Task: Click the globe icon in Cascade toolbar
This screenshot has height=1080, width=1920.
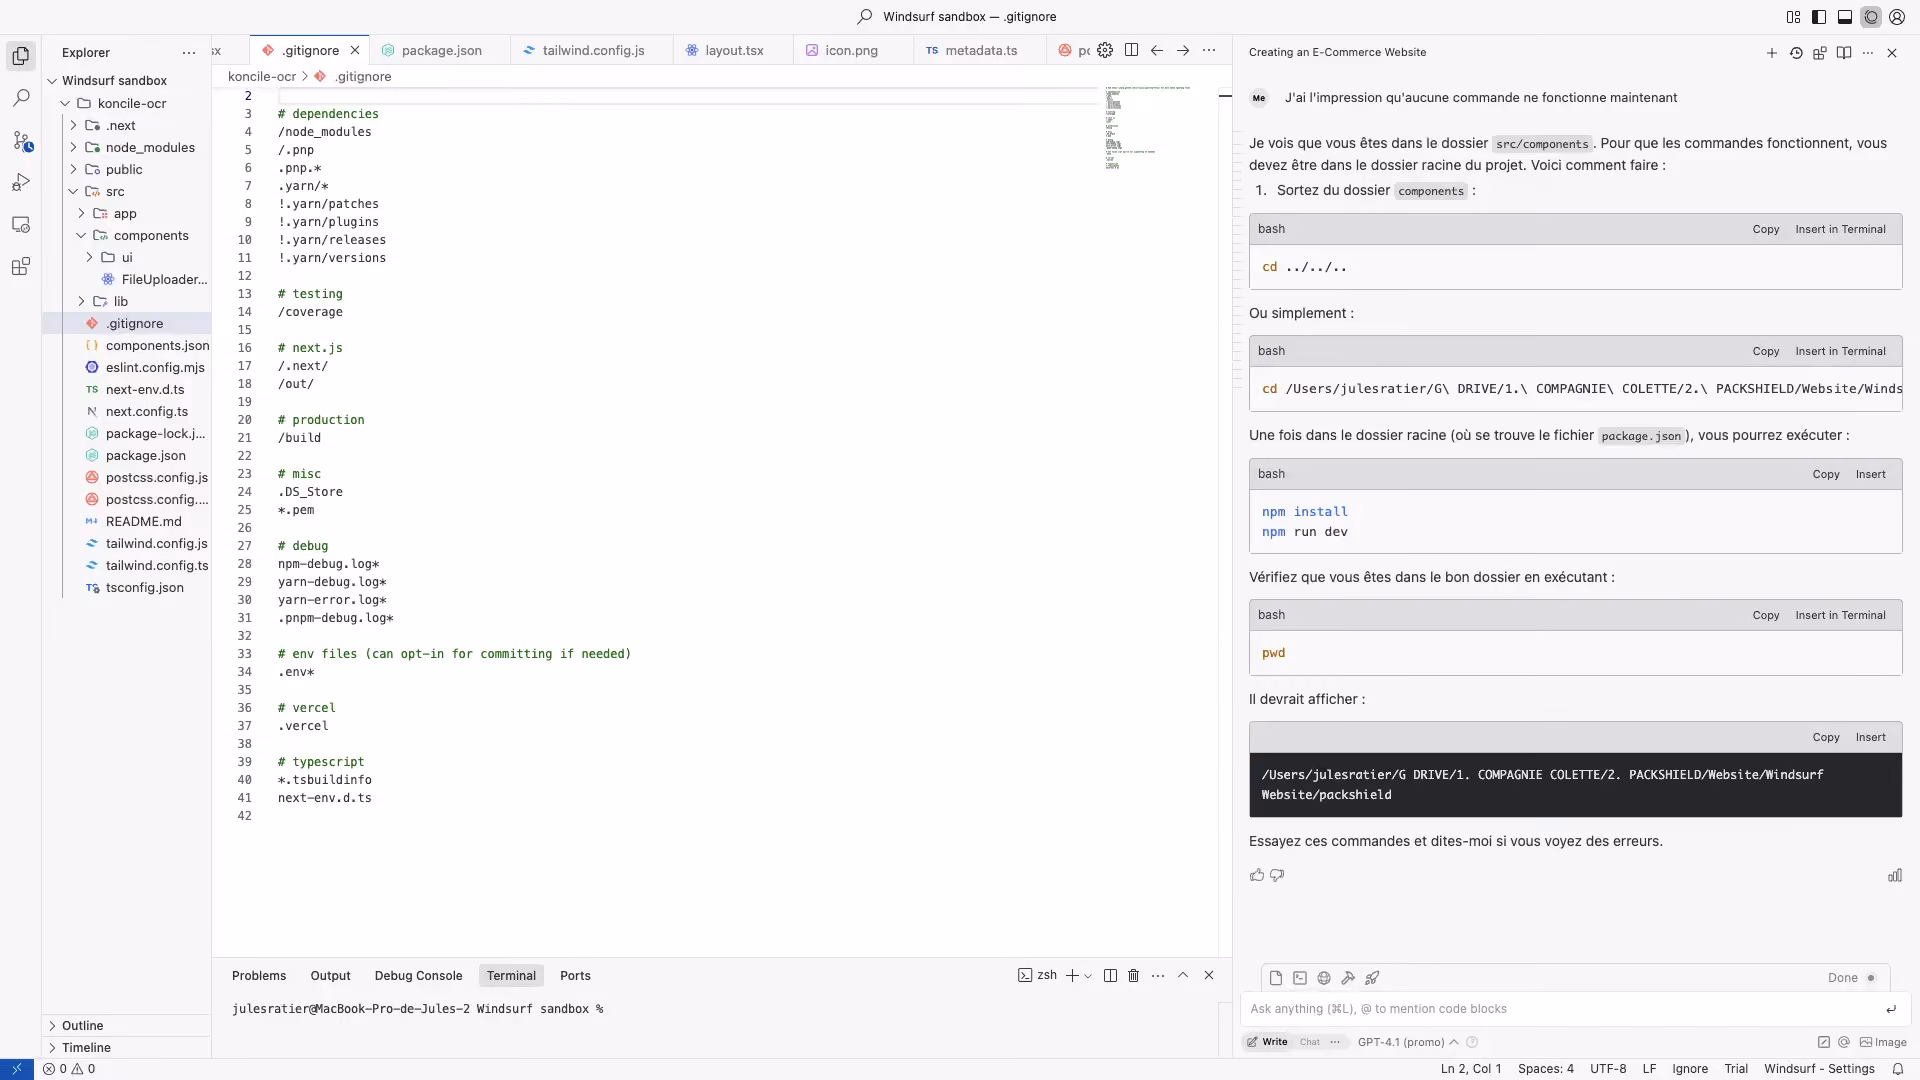Action: (x=1324, y=978)
